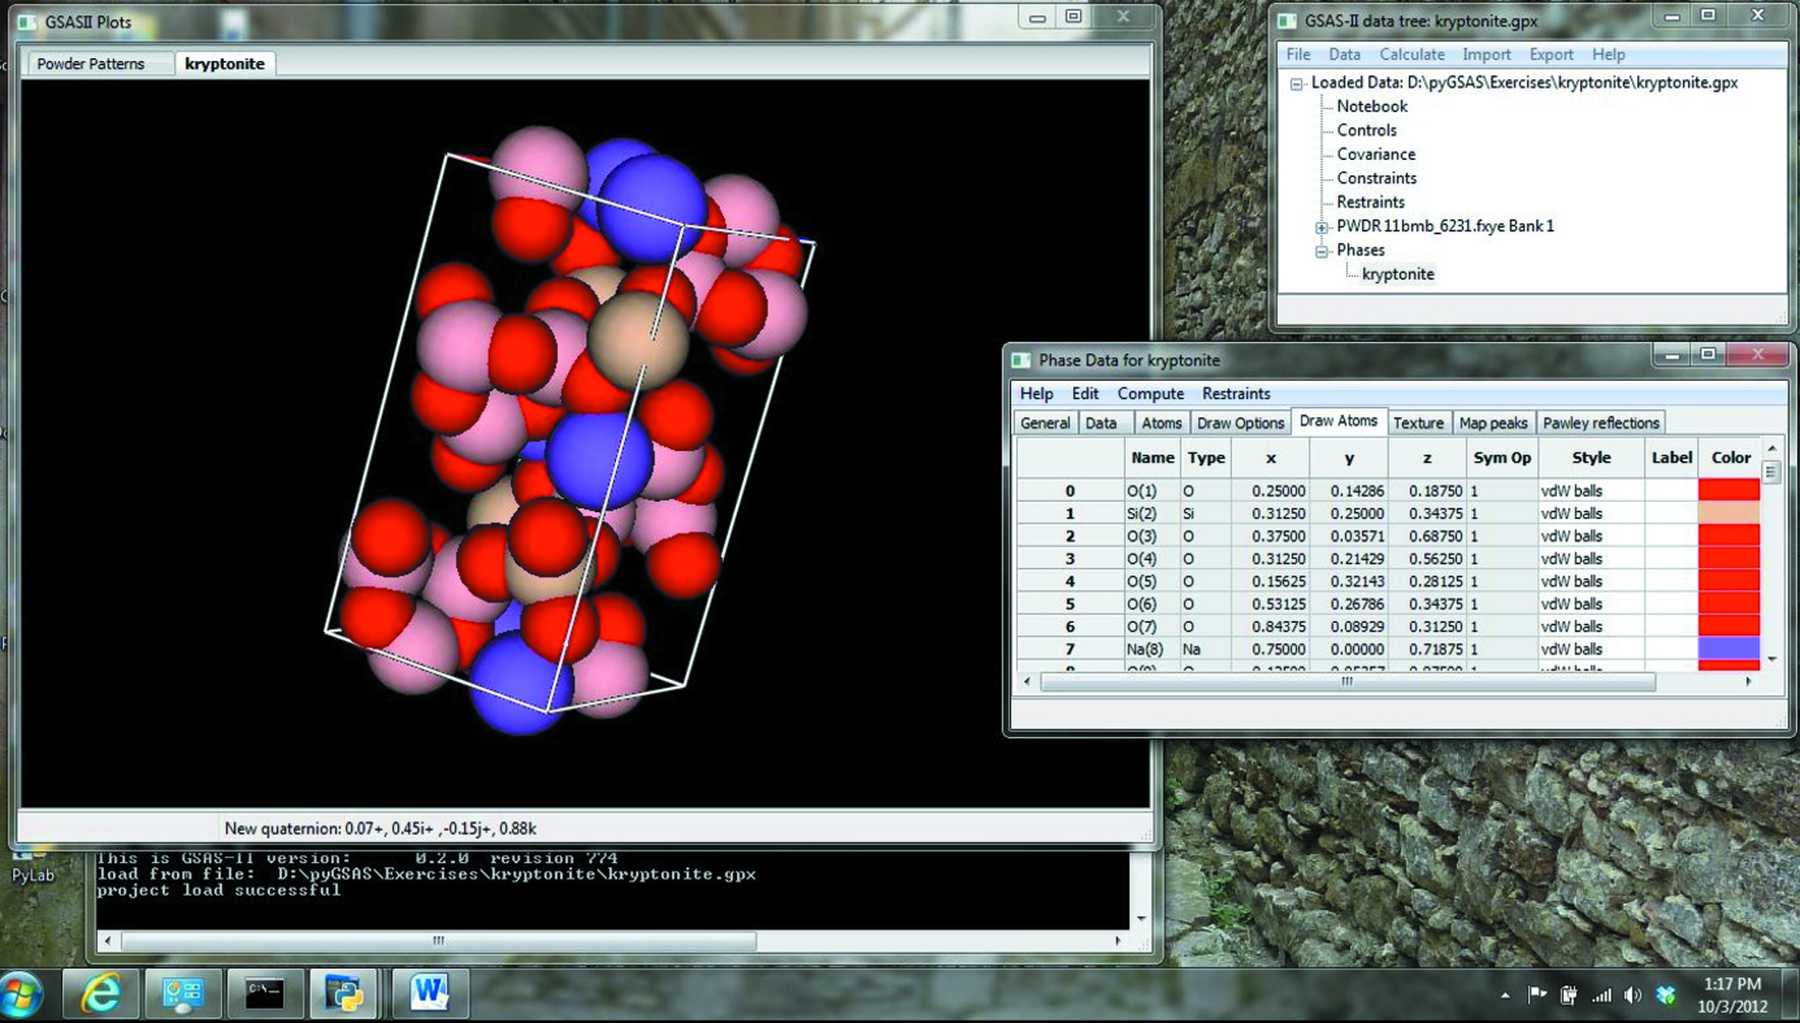Click the network signal tray icon
The image size is (1800, 1023).
point(1601,995)
